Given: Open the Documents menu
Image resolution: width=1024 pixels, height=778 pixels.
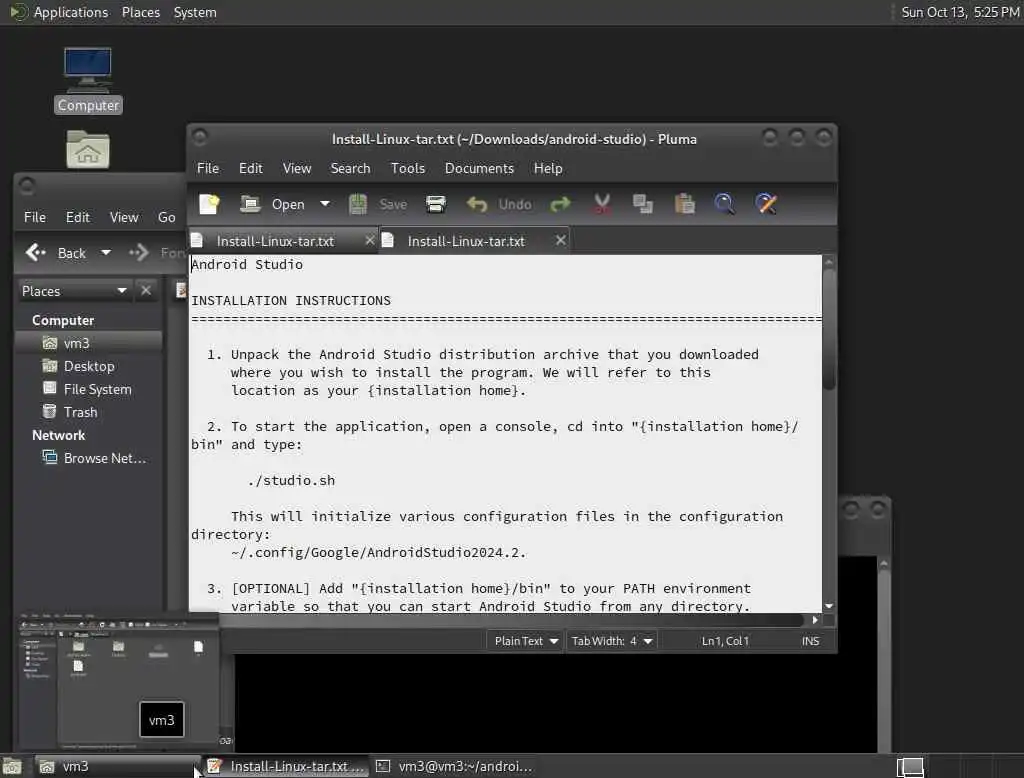Looking at the screenshot, I should [x=479, y=169].
